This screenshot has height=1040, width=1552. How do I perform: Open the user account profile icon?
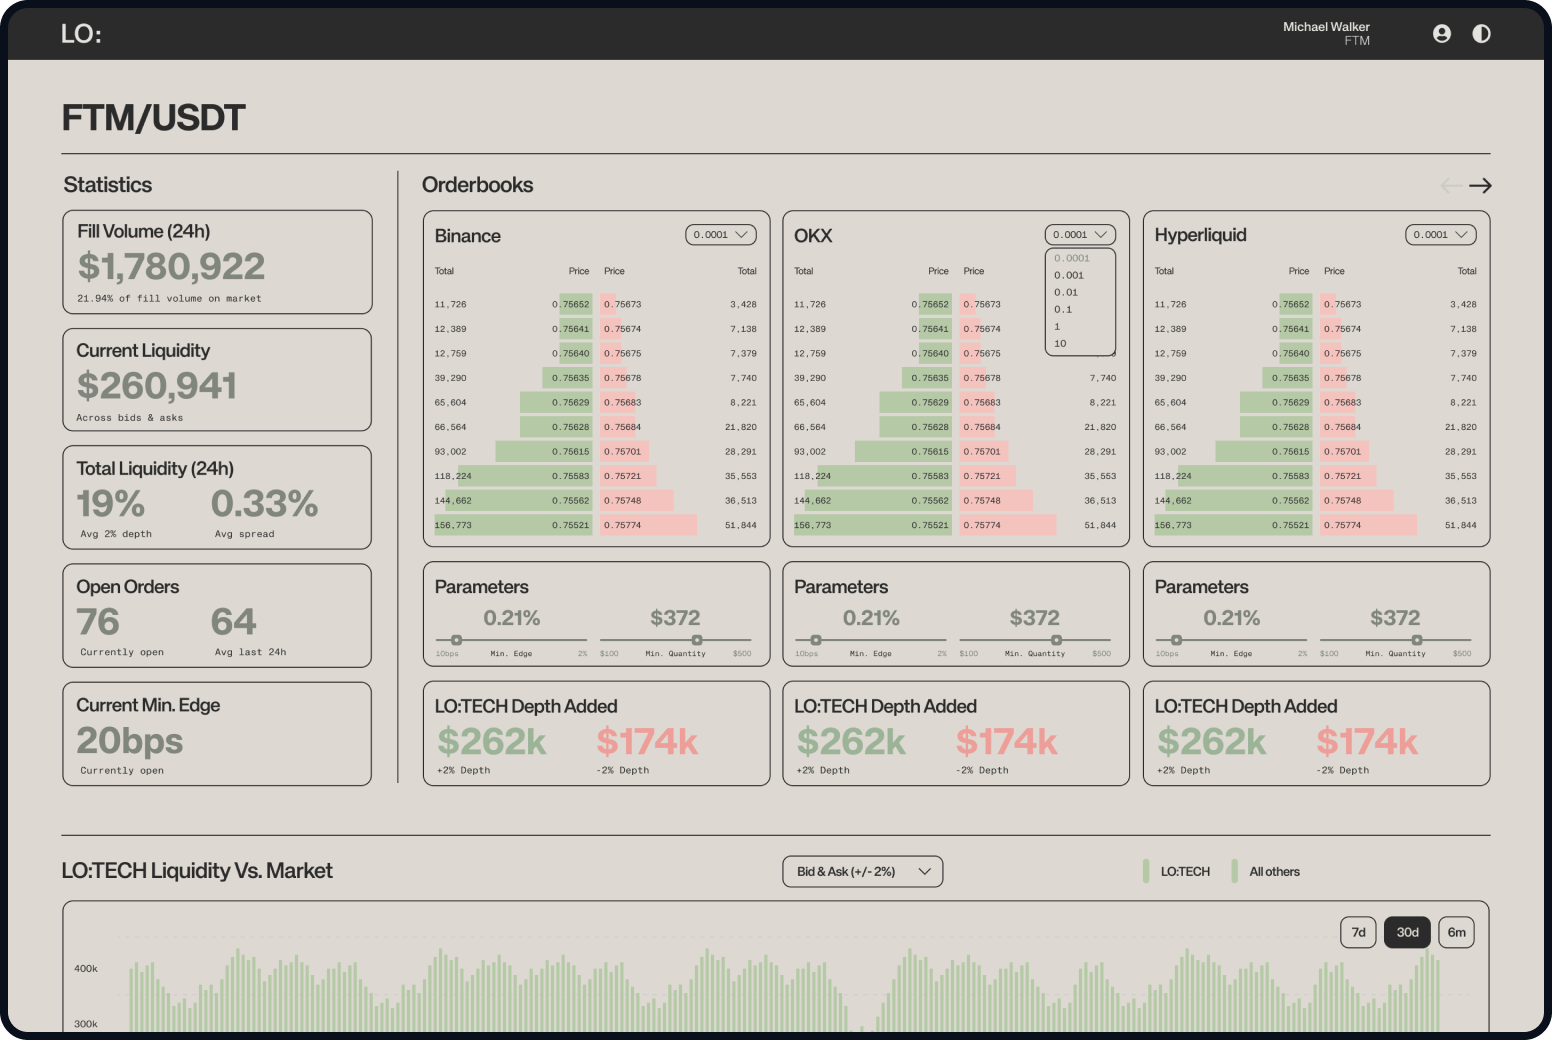[x=1441, y=34]
